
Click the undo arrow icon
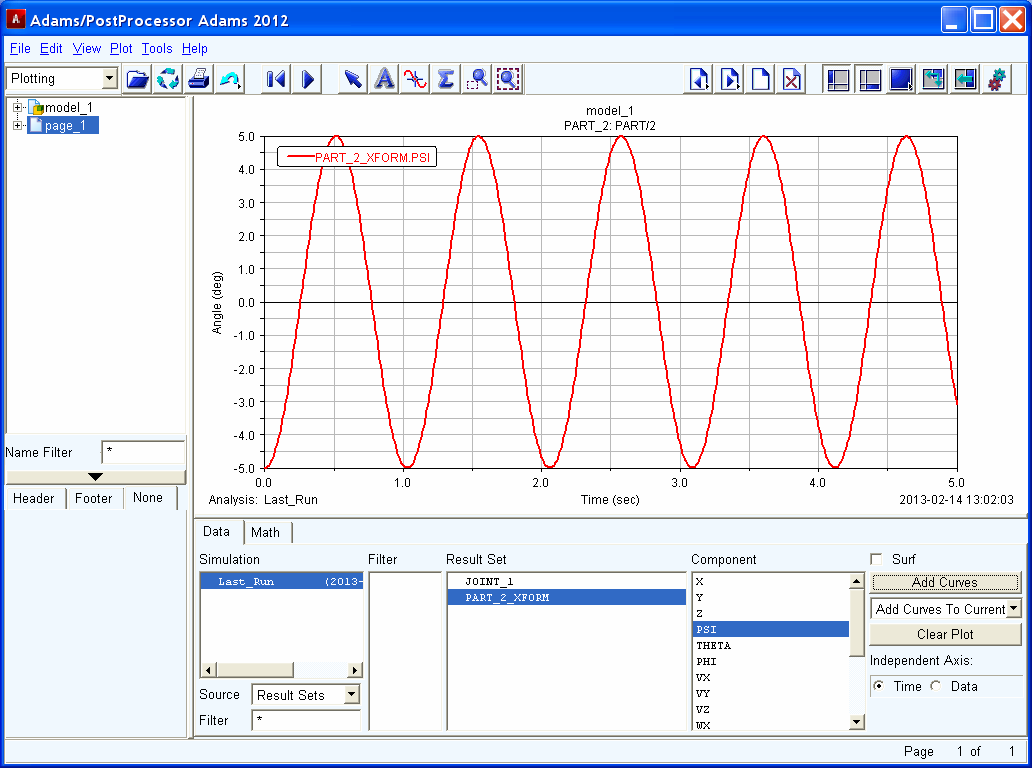[x=230, y=80]
